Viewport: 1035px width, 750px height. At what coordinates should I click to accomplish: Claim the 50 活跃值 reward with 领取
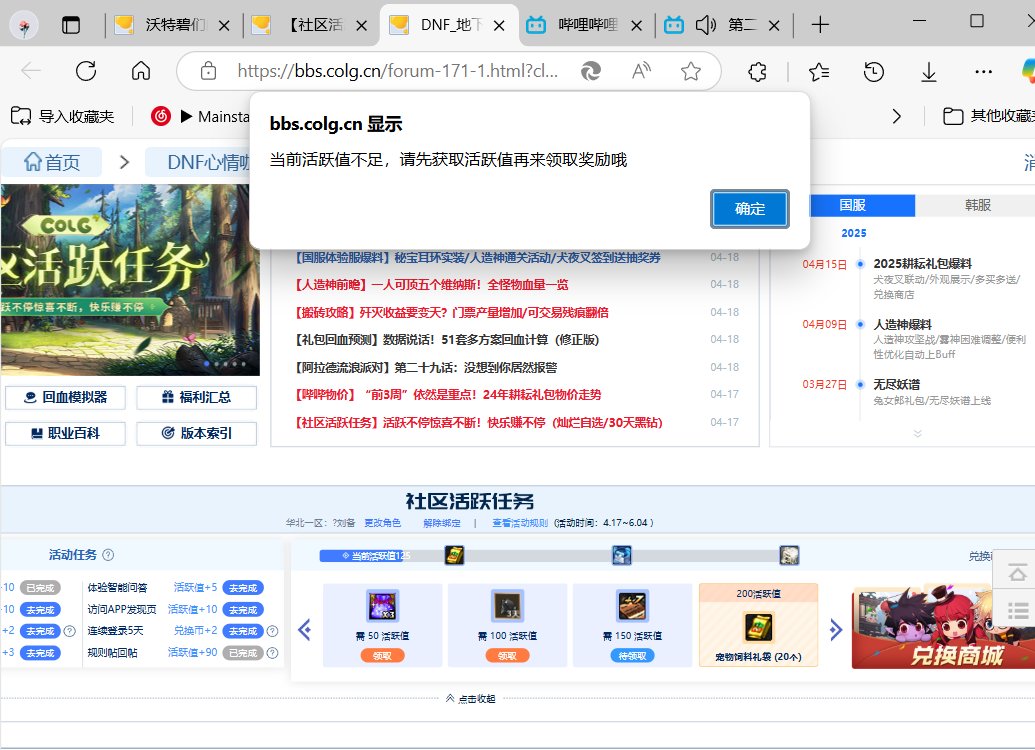point(382,656)
